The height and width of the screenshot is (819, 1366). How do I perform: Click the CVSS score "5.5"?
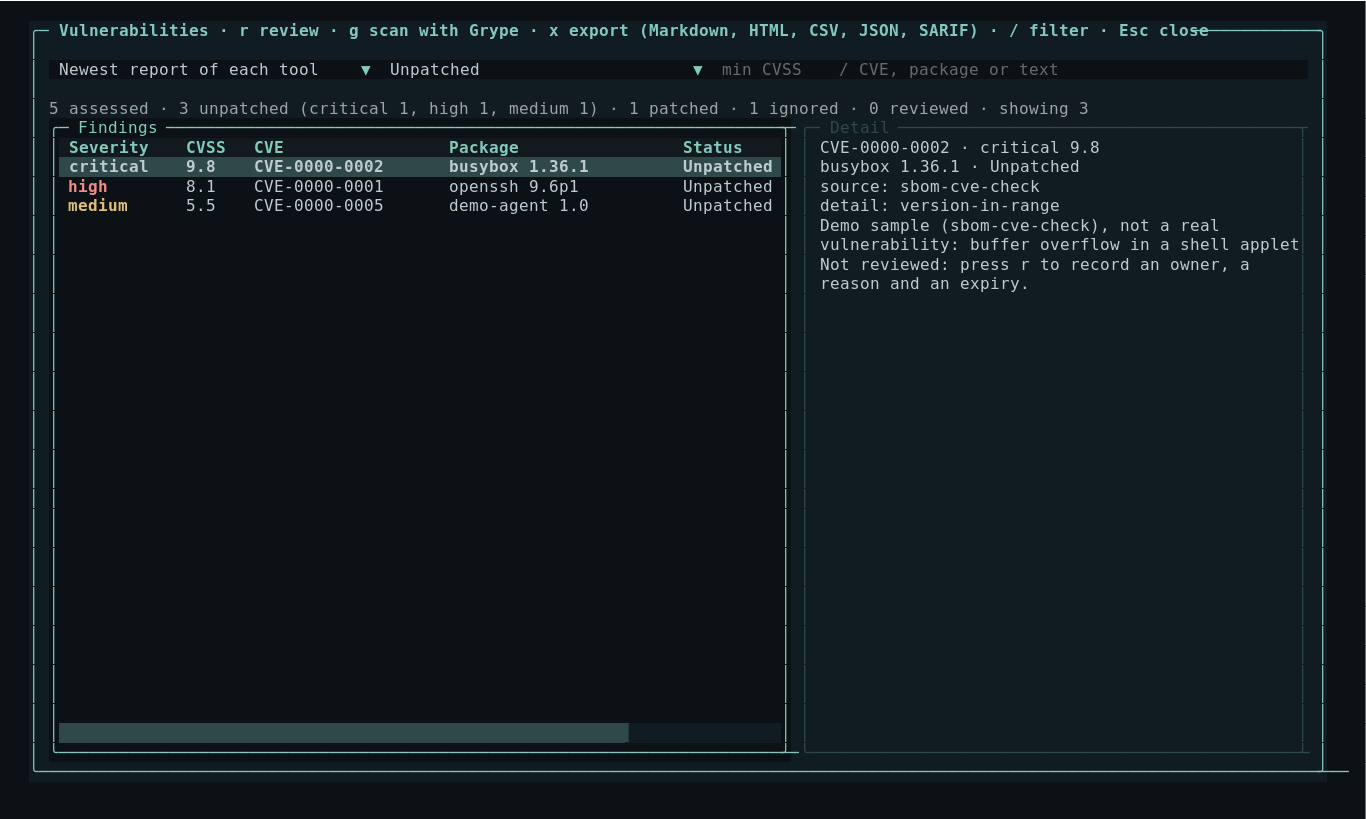tap(201, 206)
